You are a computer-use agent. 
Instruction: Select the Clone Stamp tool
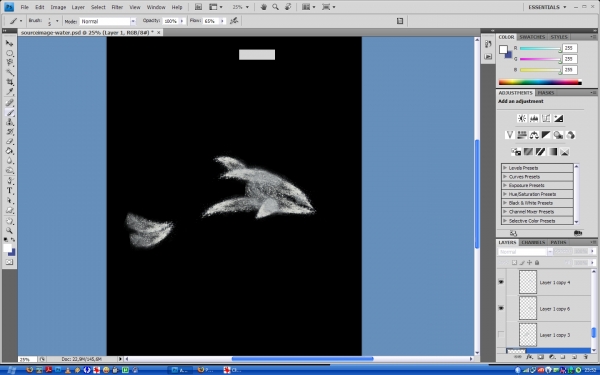coord(10,122)
